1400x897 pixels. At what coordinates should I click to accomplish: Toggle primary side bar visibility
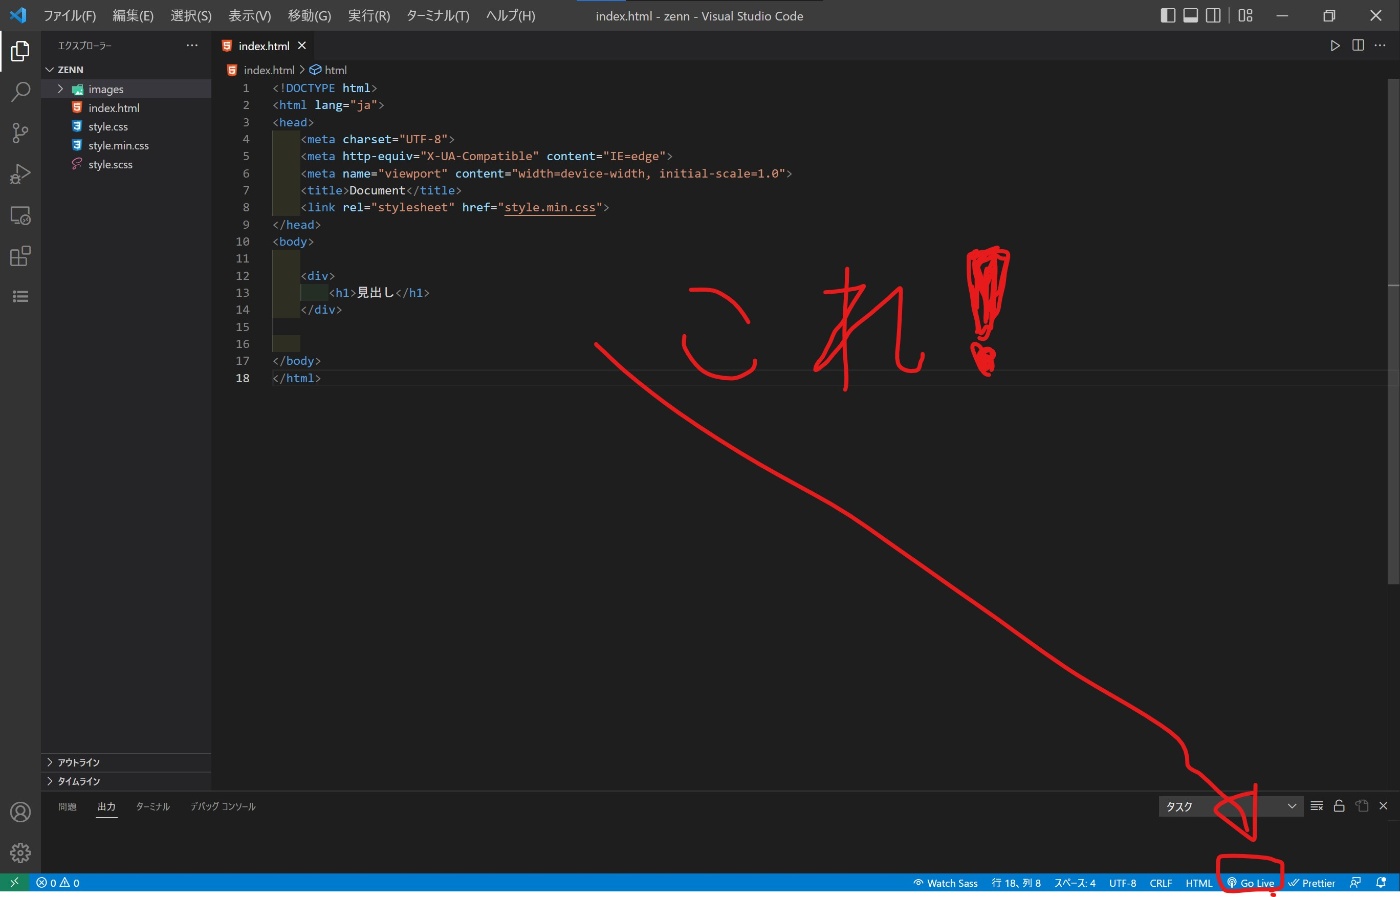click(x=1168, y=16)
